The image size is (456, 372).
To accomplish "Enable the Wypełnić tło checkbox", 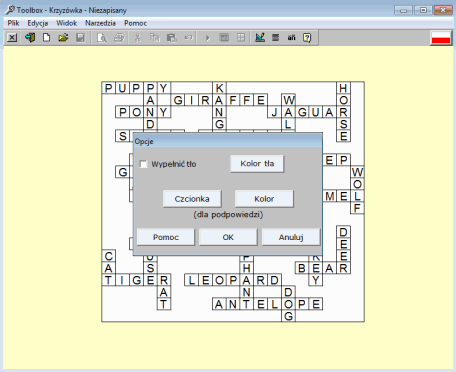I will pos(143,164).
